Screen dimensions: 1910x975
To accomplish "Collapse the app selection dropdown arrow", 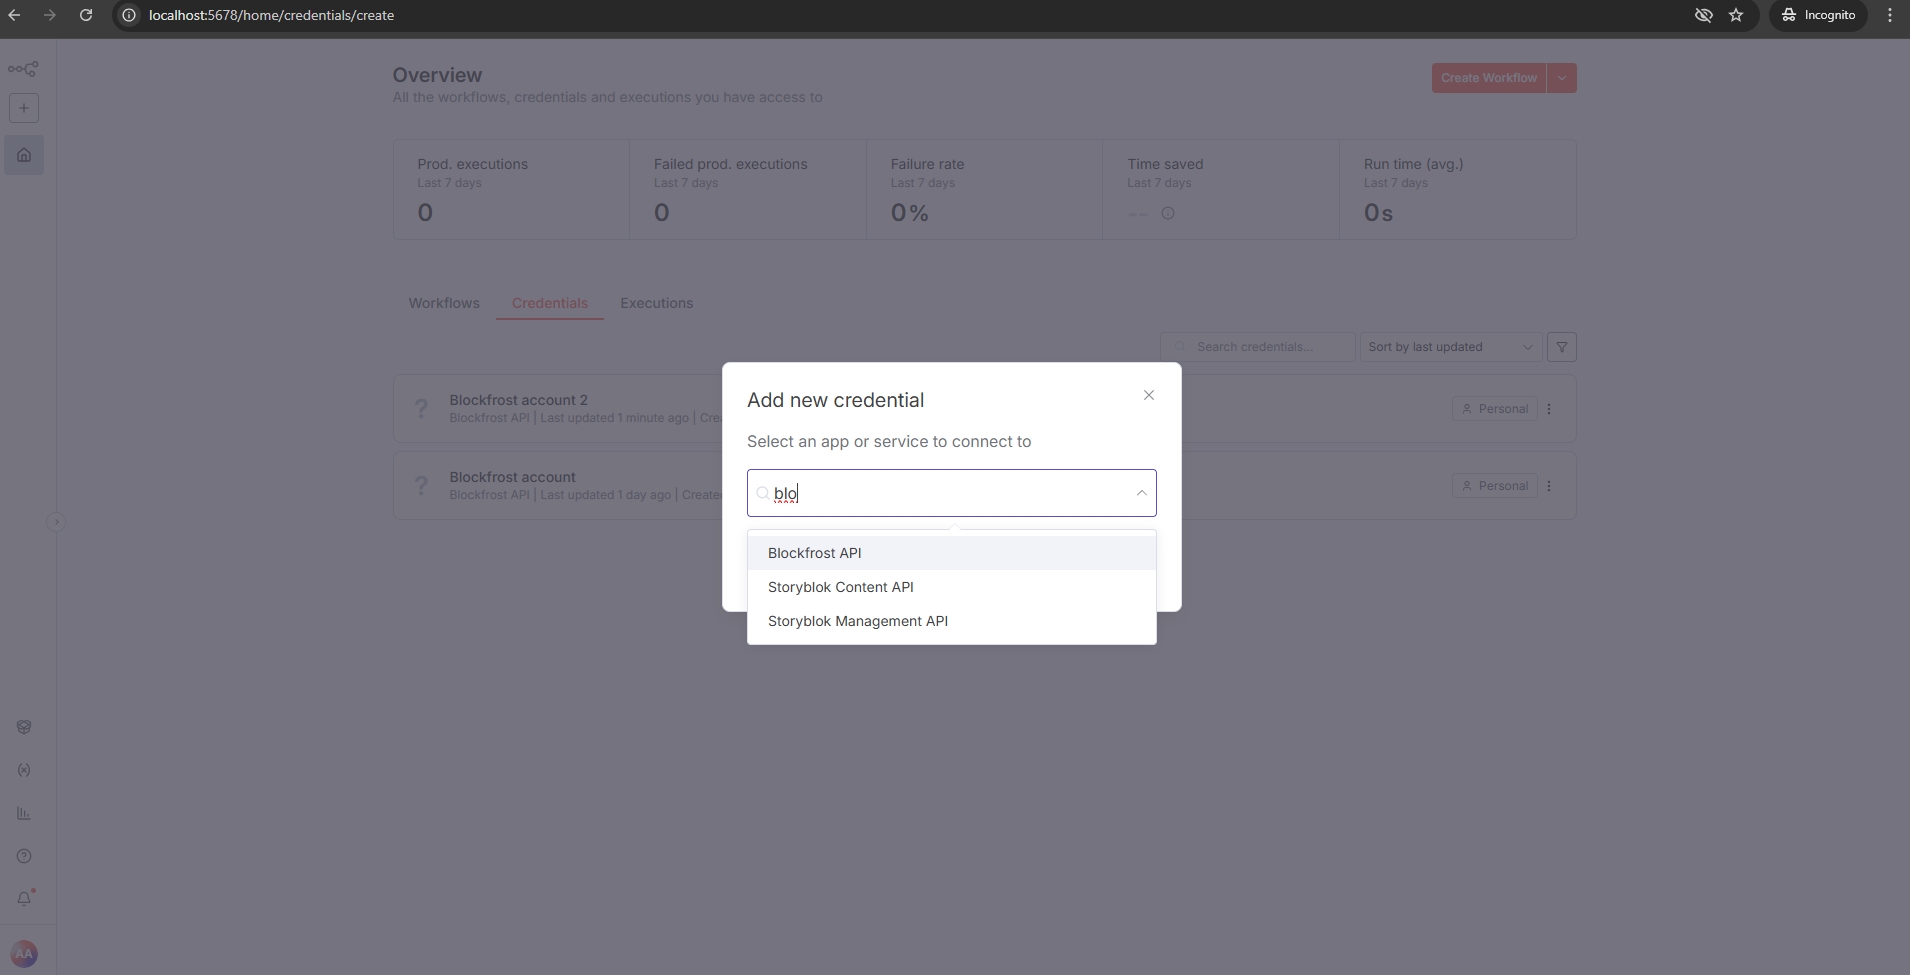I will 1141,493.
